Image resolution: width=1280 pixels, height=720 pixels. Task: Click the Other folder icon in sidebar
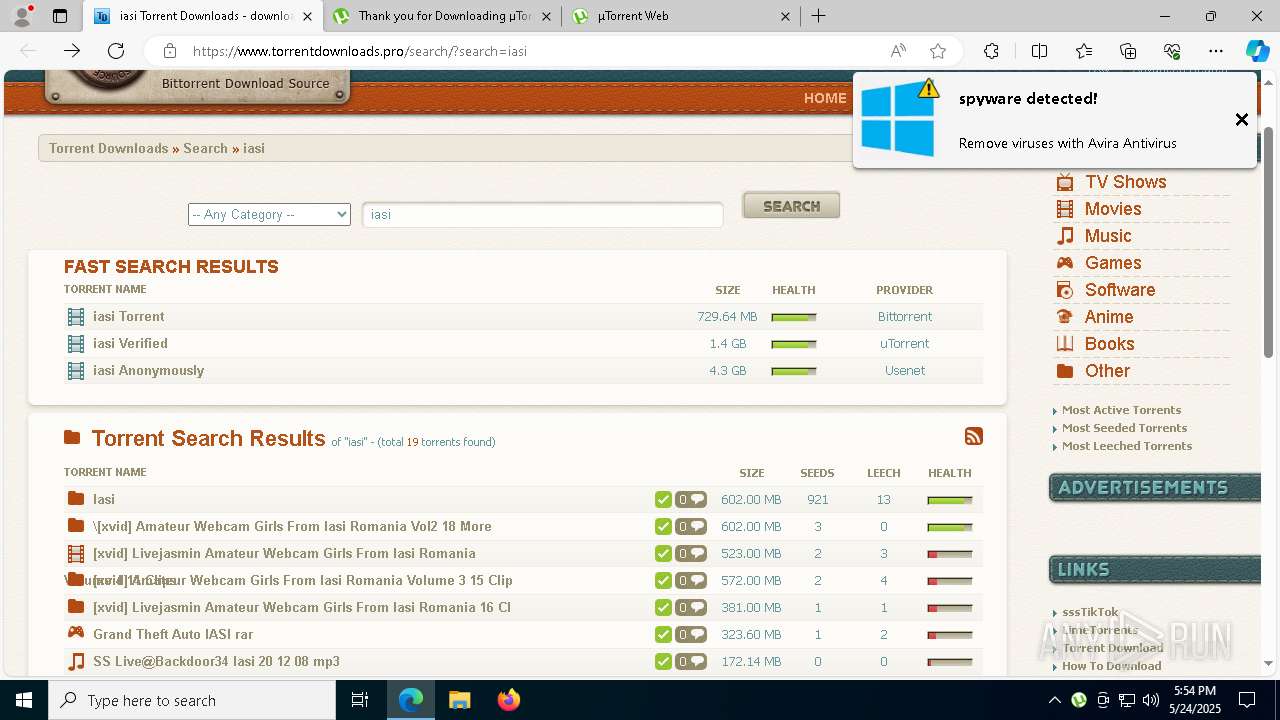[1065, 371]
